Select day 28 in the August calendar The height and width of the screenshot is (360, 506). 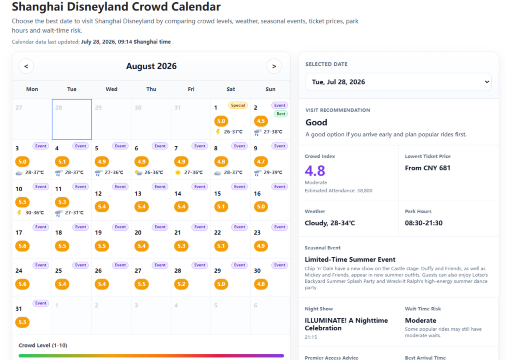click(191, 278)
